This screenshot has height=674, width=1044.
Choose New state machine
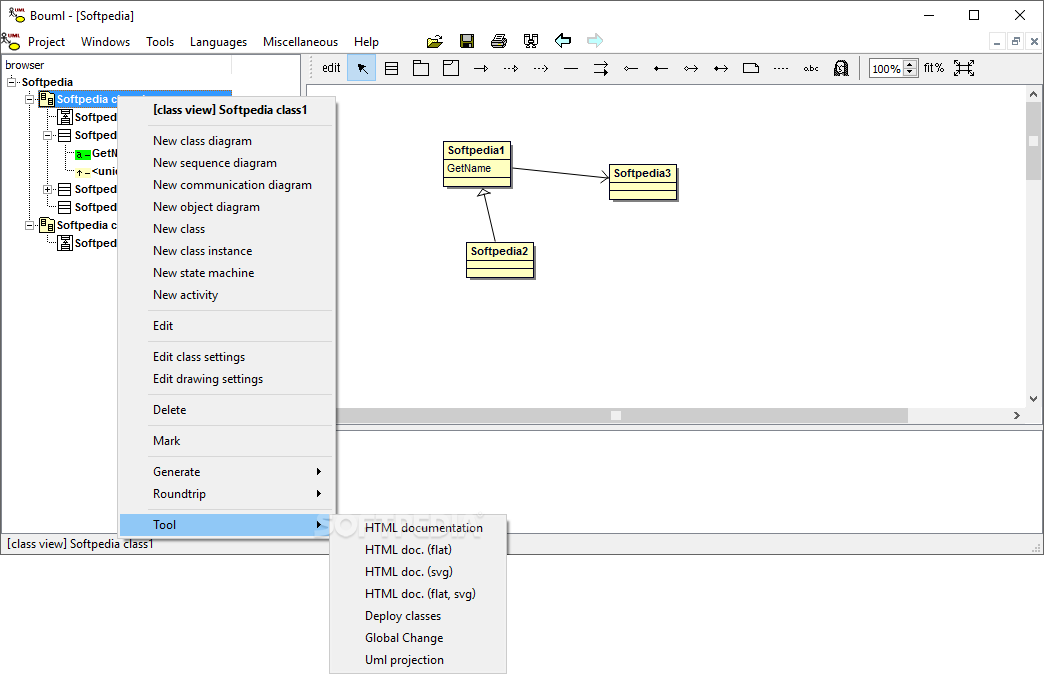coord(226,272)
